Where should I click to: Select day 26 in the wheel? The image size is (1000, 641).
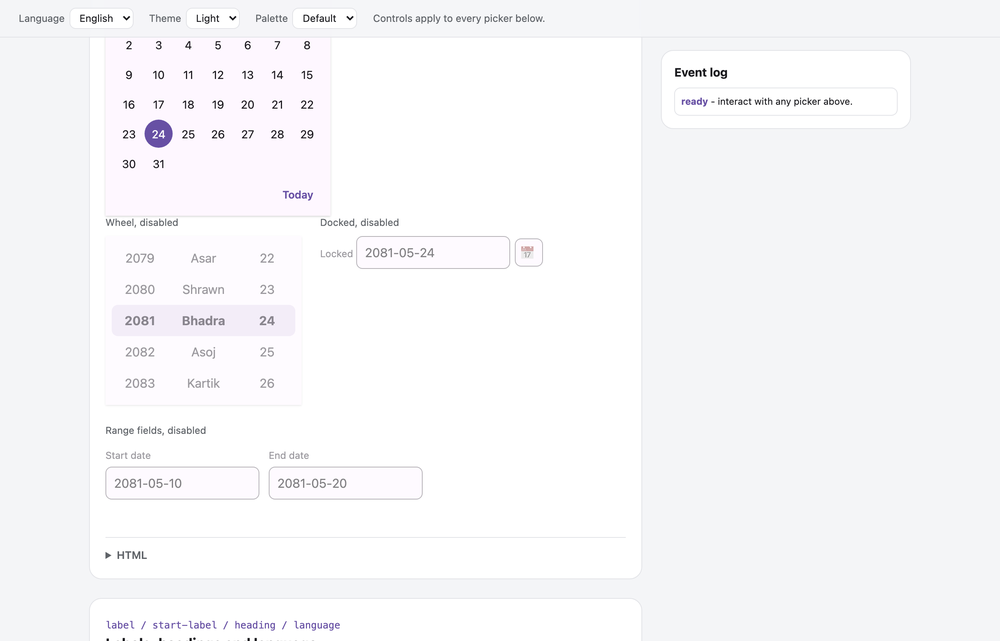[267, 383]
